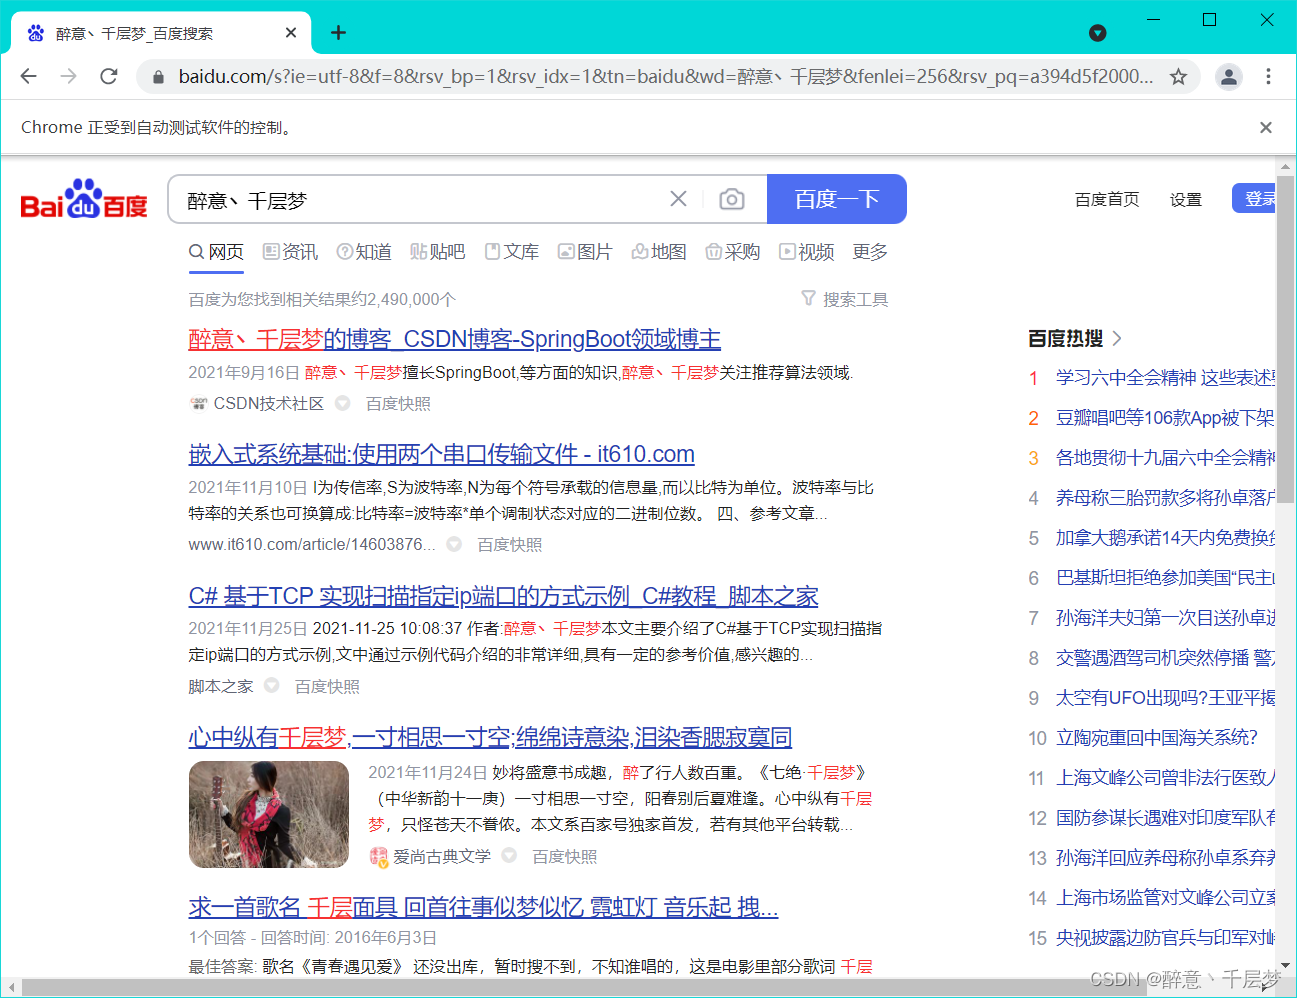Open hot search 加拿大鹅承诺14天内免费换
Screen dimensions: 1297x998
click(1166, 537)
